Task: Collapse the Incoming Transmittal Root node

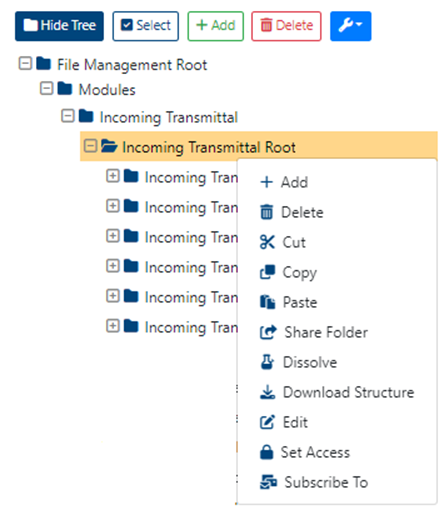Action: (x=90, y=146)
